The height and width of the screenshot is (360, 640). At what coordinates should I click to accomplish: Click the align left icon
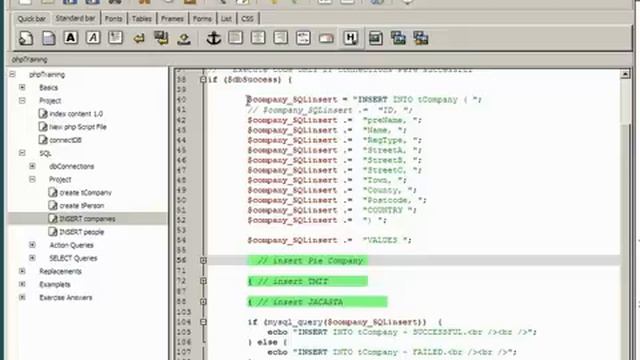point(236,38)
